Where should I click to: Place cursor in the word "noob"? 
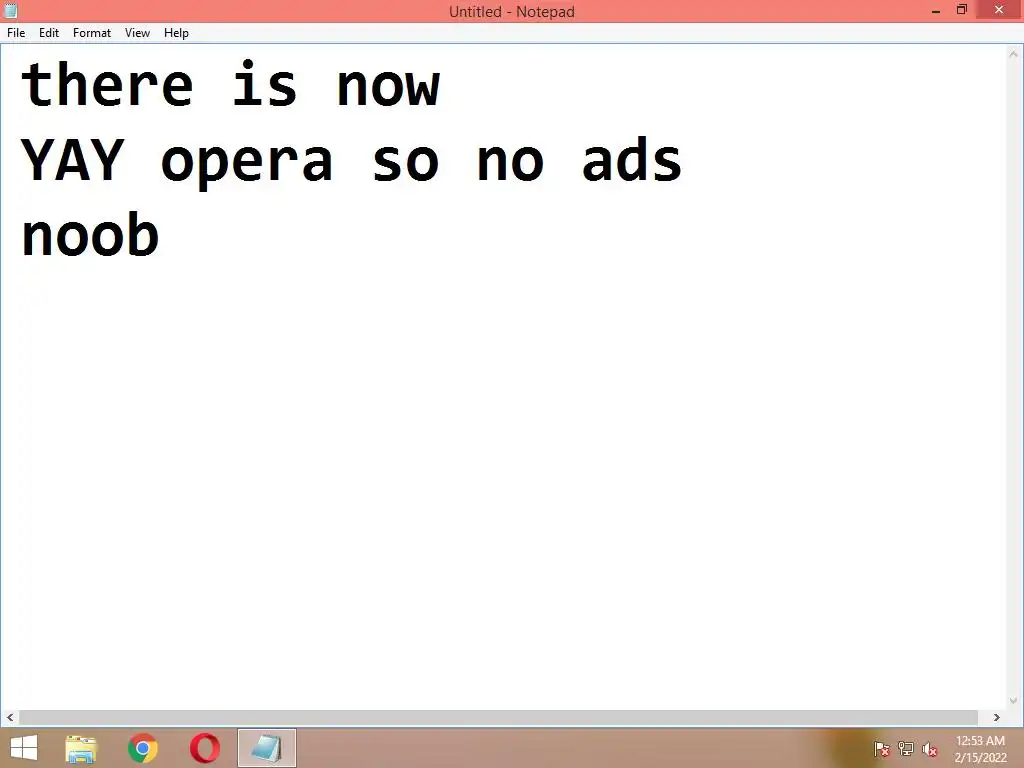[x=90, y=234]
